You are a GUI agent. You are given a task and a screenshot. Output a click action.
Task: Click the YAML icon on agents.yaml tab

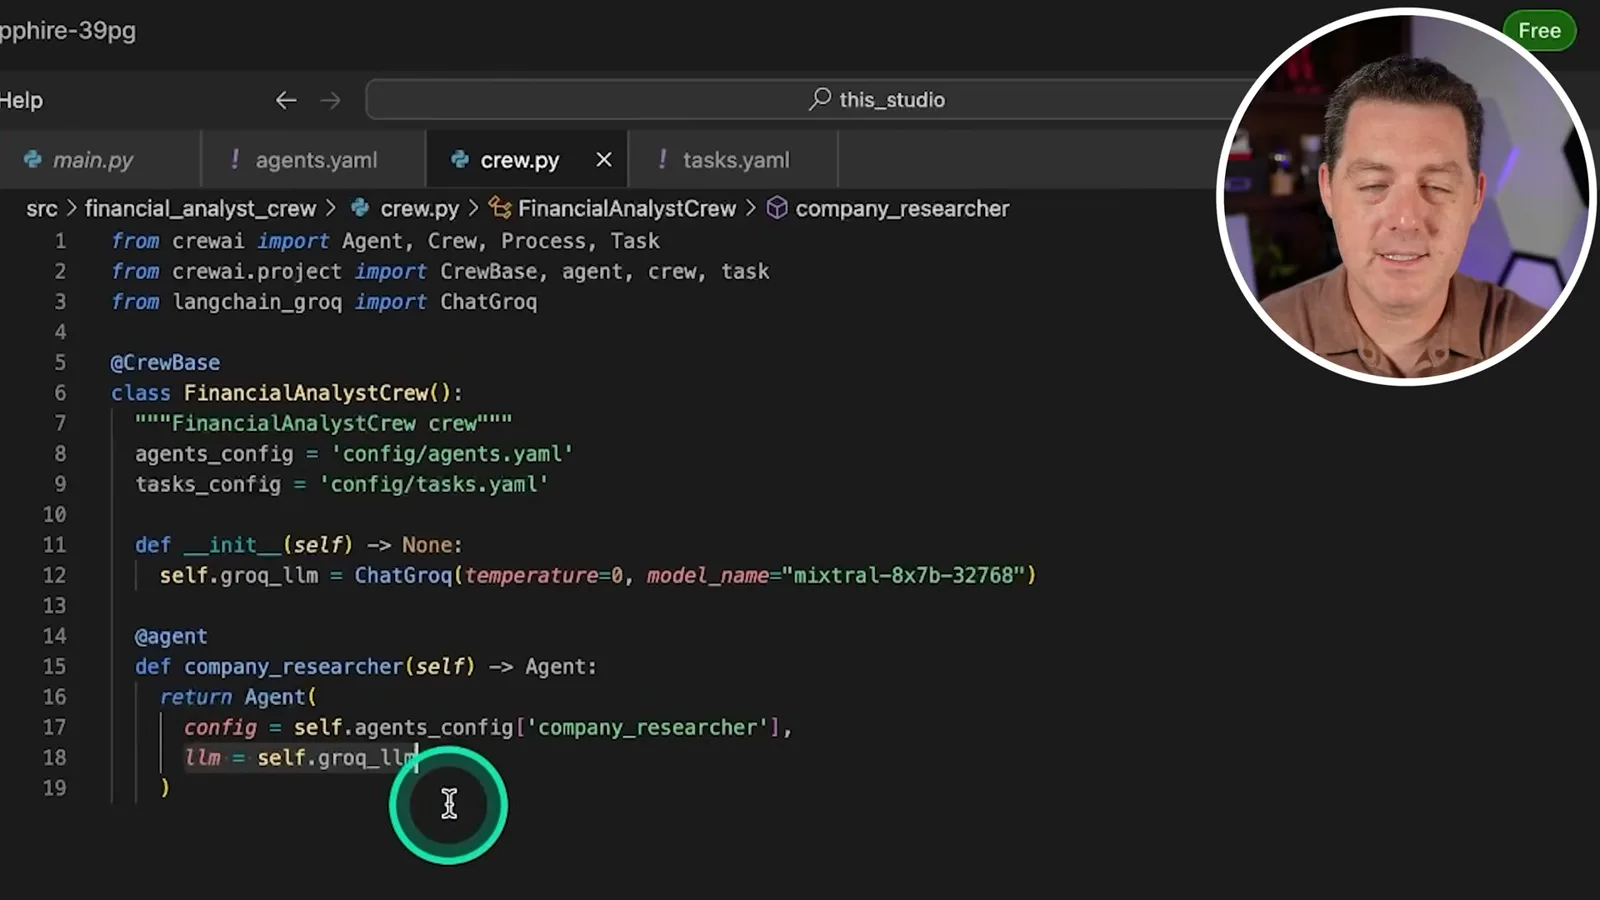235,160
